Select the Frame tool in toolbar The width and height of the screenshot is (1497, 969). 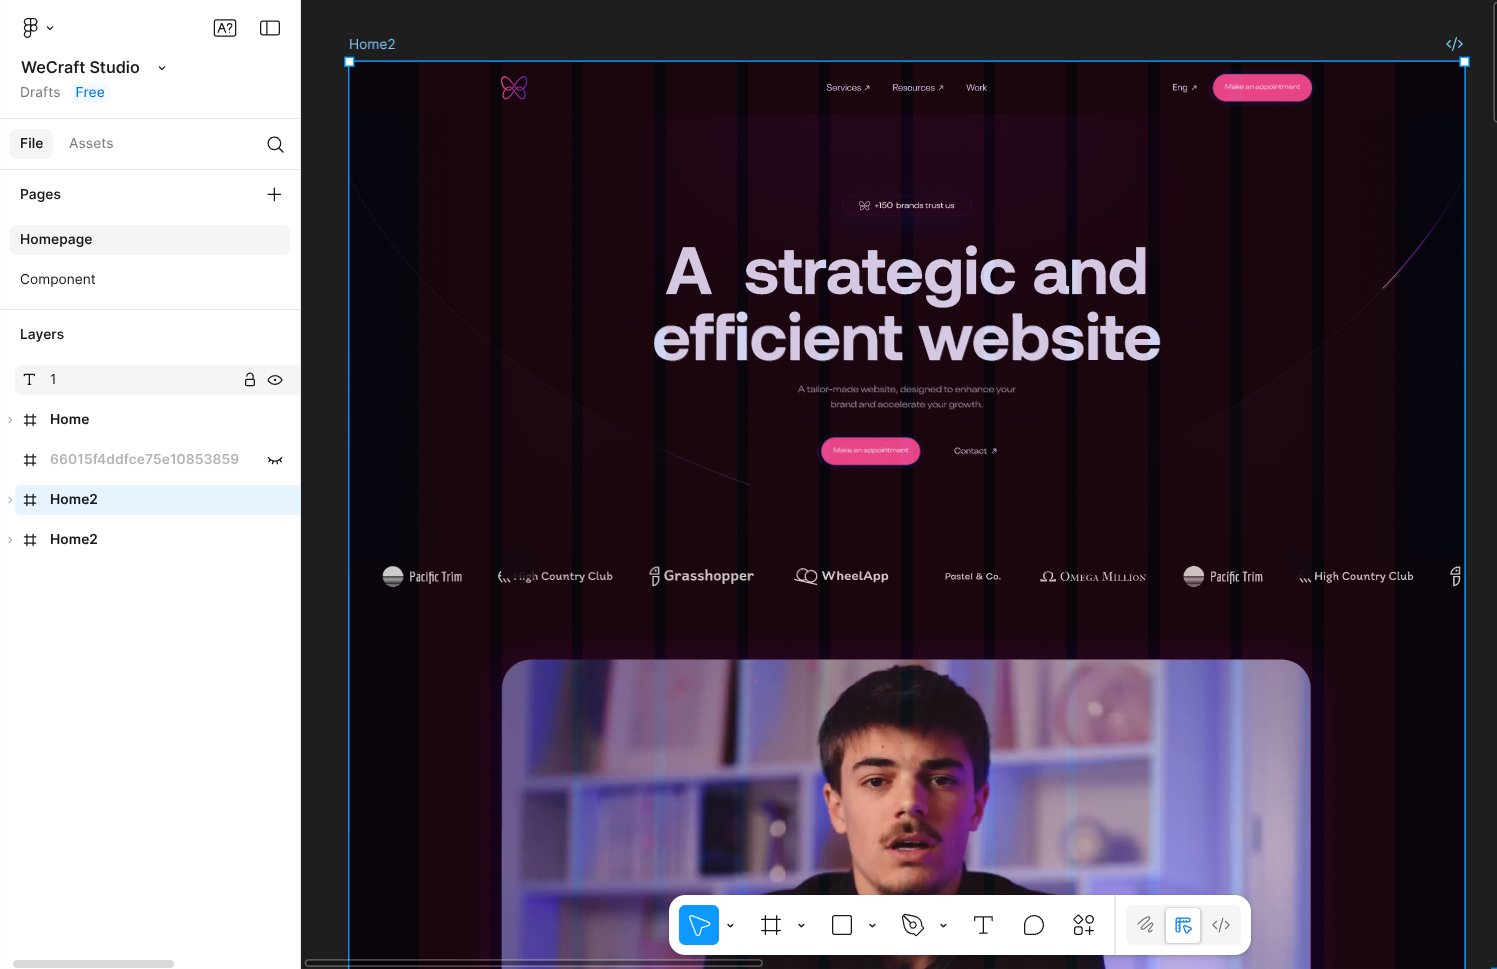(771, 925)
